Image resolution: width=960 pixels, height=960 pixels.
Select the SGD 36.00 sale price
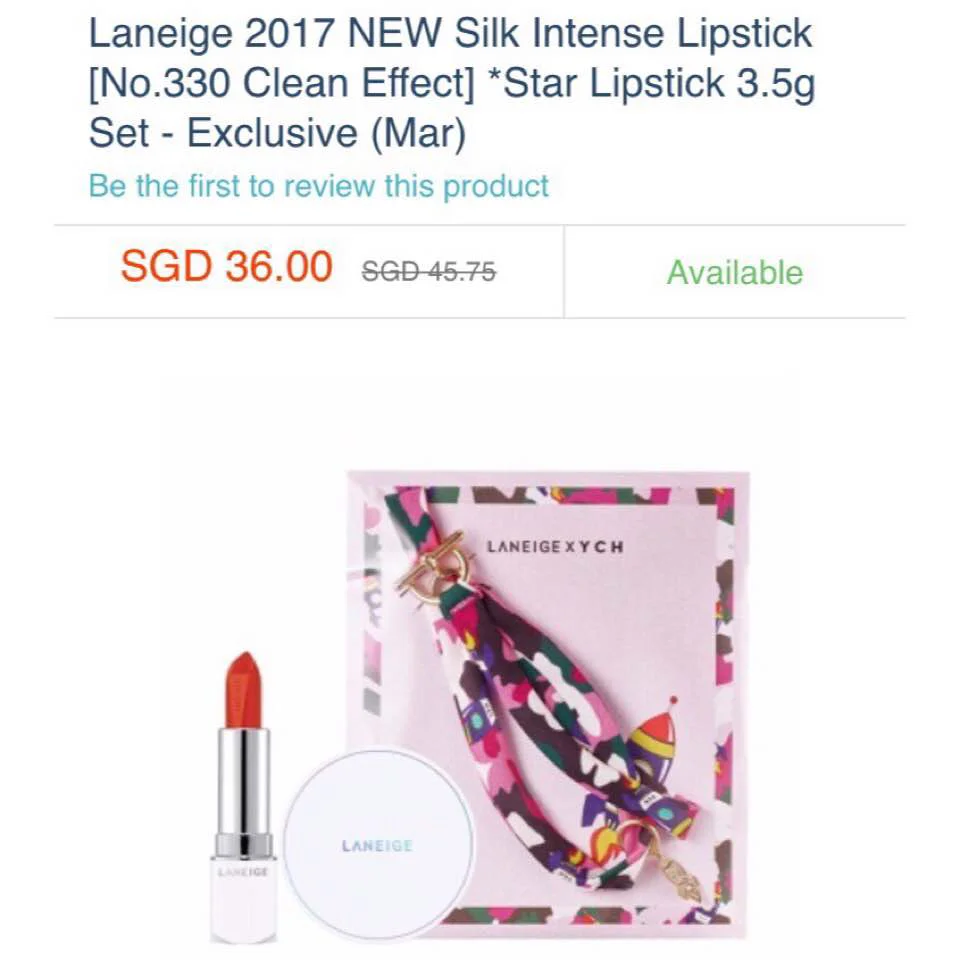pos(227,267)
